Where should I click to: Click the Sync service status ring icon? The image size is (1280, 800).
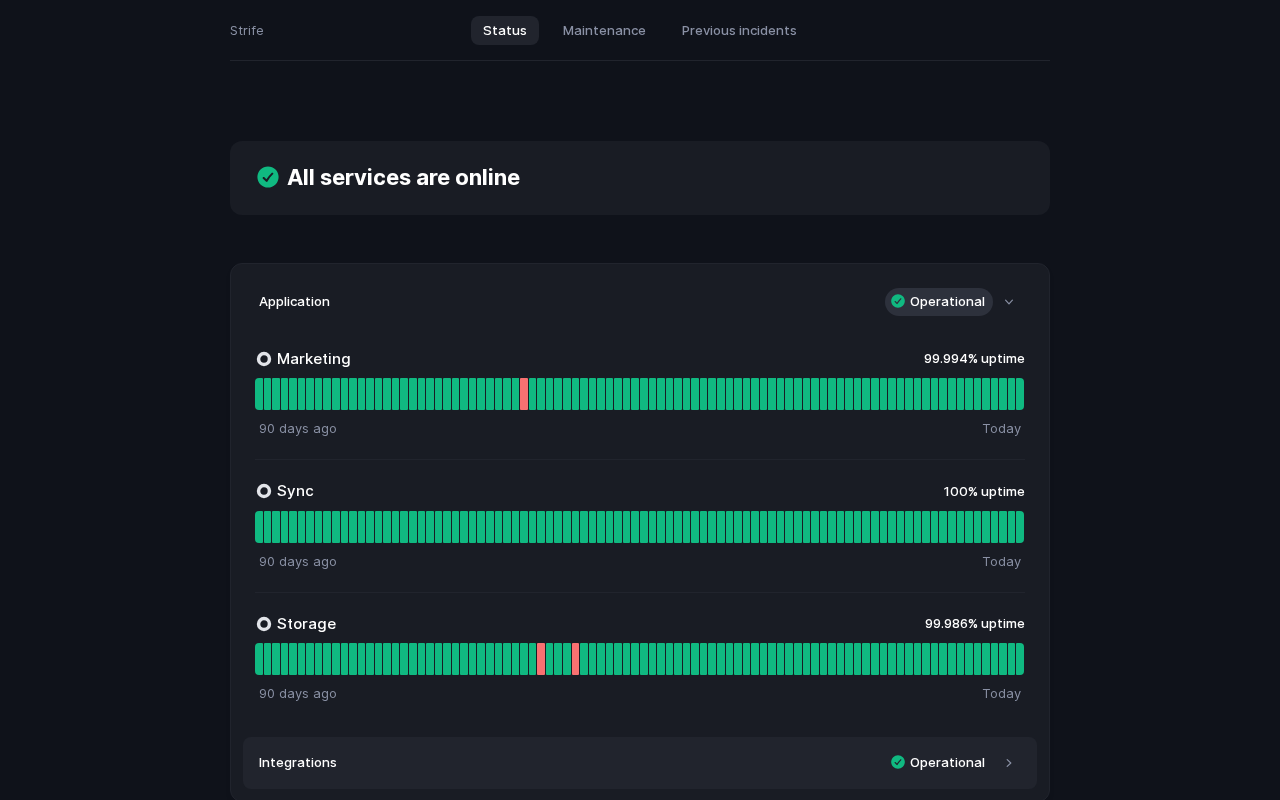[x=264, y=491]
